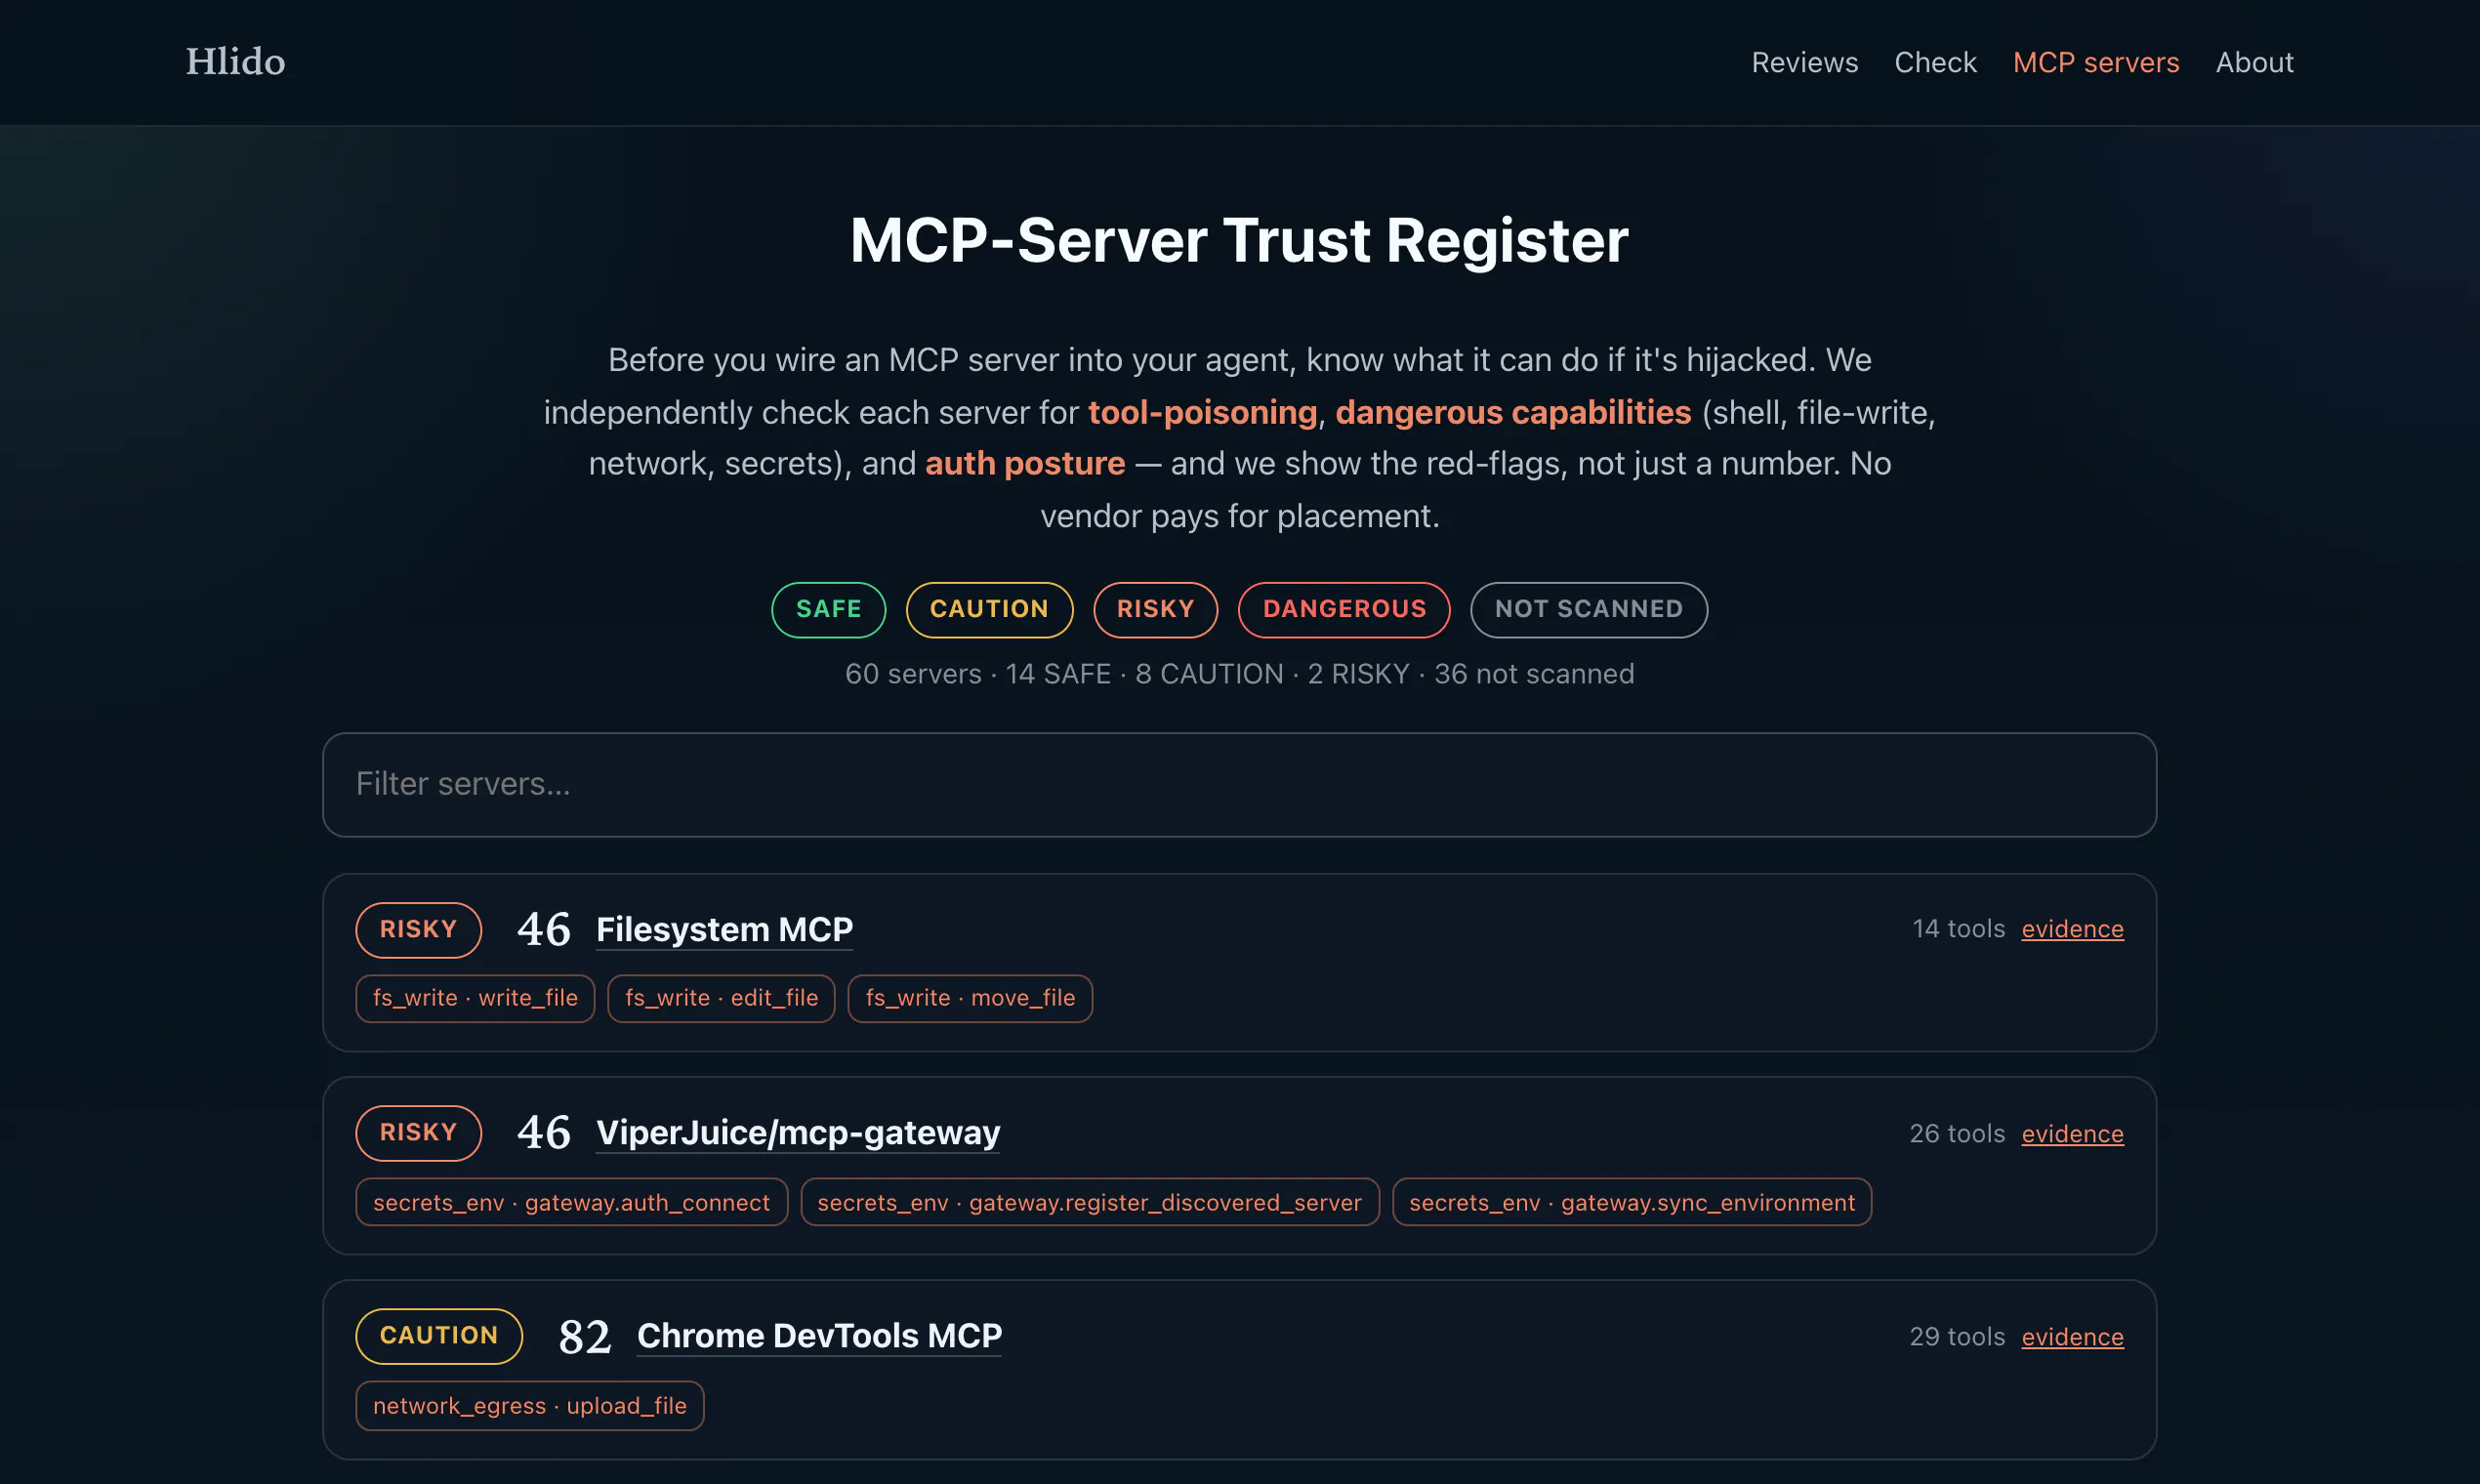Click the fs_write · move_file tag
The height and width of the screenshot is (1484, 2480).
970,998
